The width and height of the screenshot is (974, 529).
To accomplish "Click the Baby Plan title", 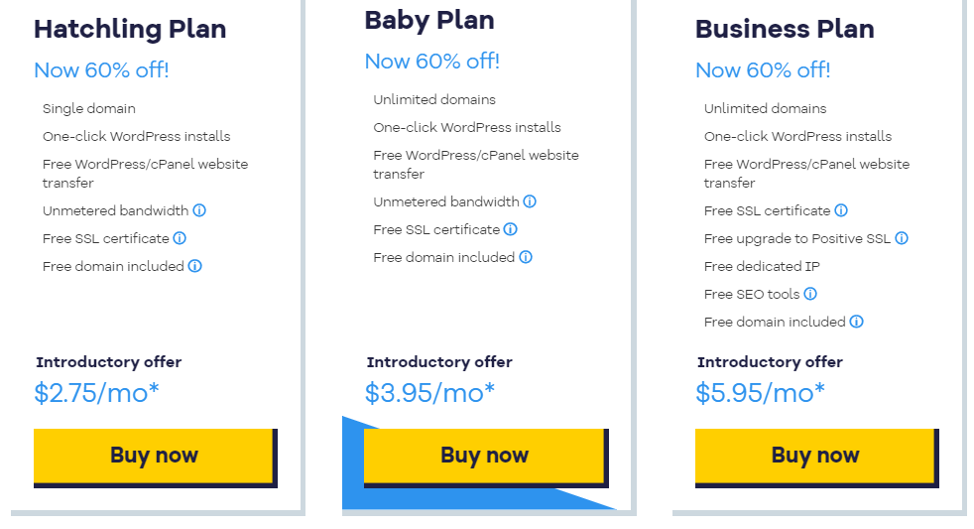I will click(429, 20).
